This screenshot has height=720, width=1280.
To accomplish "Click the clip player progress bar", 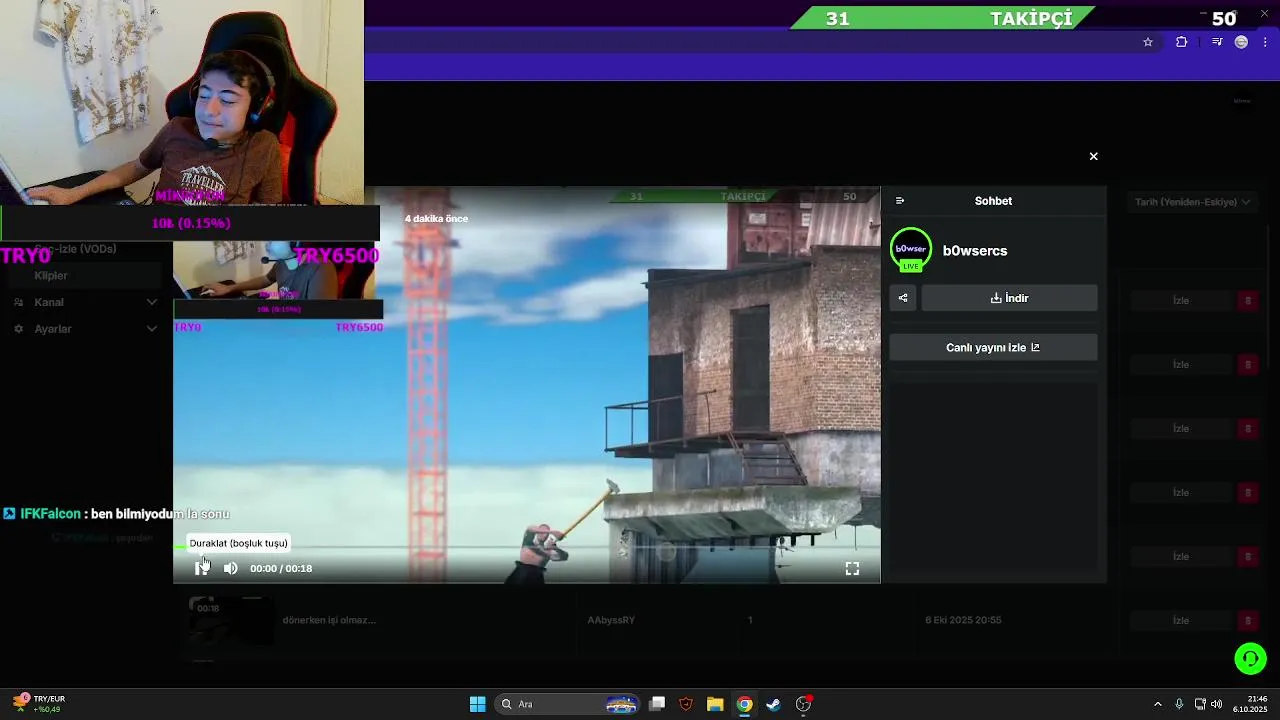I will coord(527,547).
